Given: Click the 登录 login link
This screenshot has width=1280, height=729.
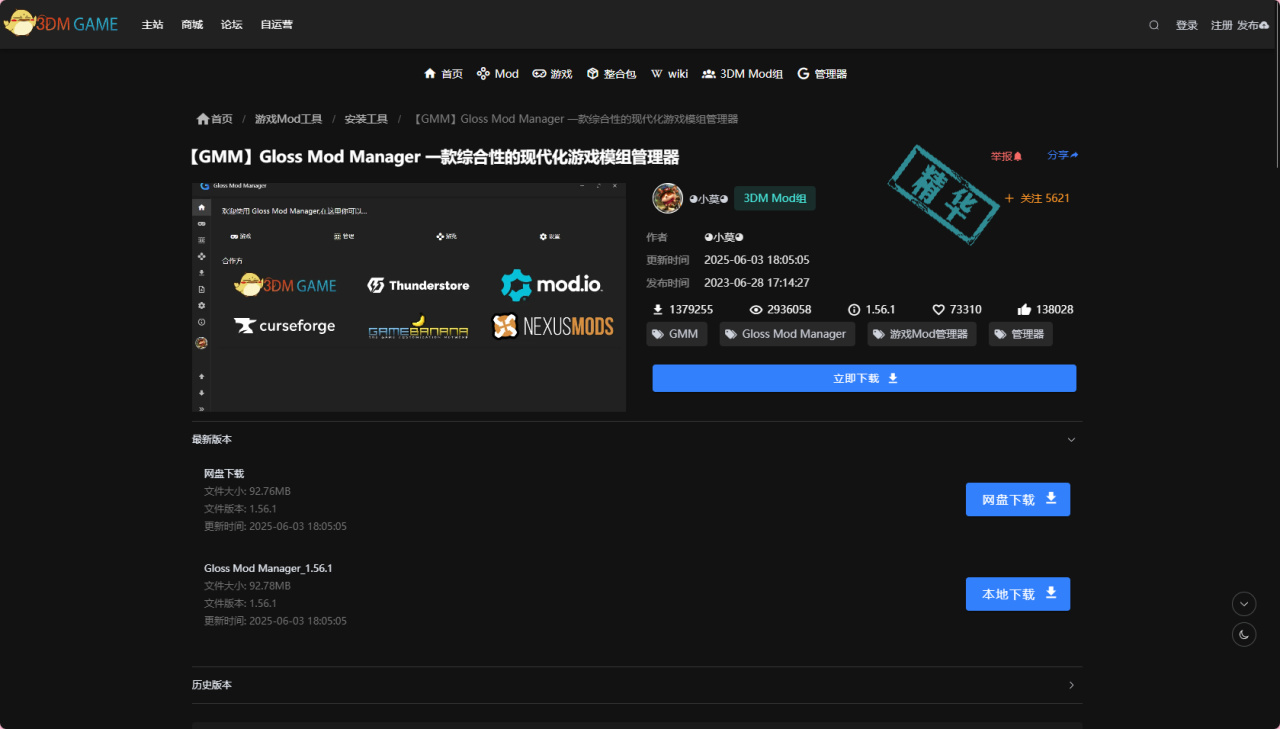Looking at the screenshot, I should 1187,25.
